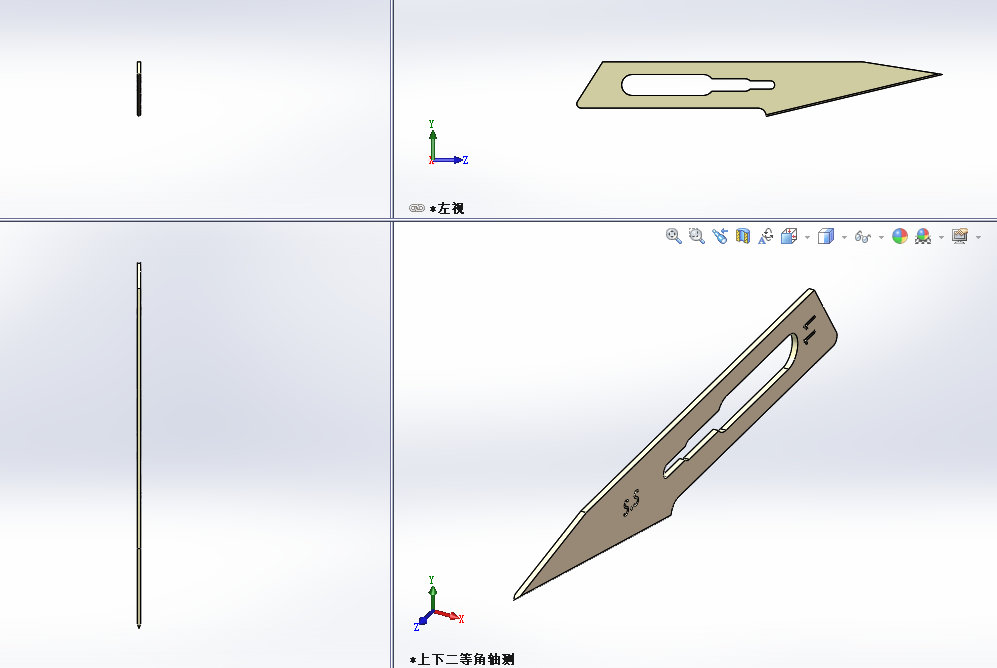Click the View Settings monitor icon
997x668 pixels.
959,236
